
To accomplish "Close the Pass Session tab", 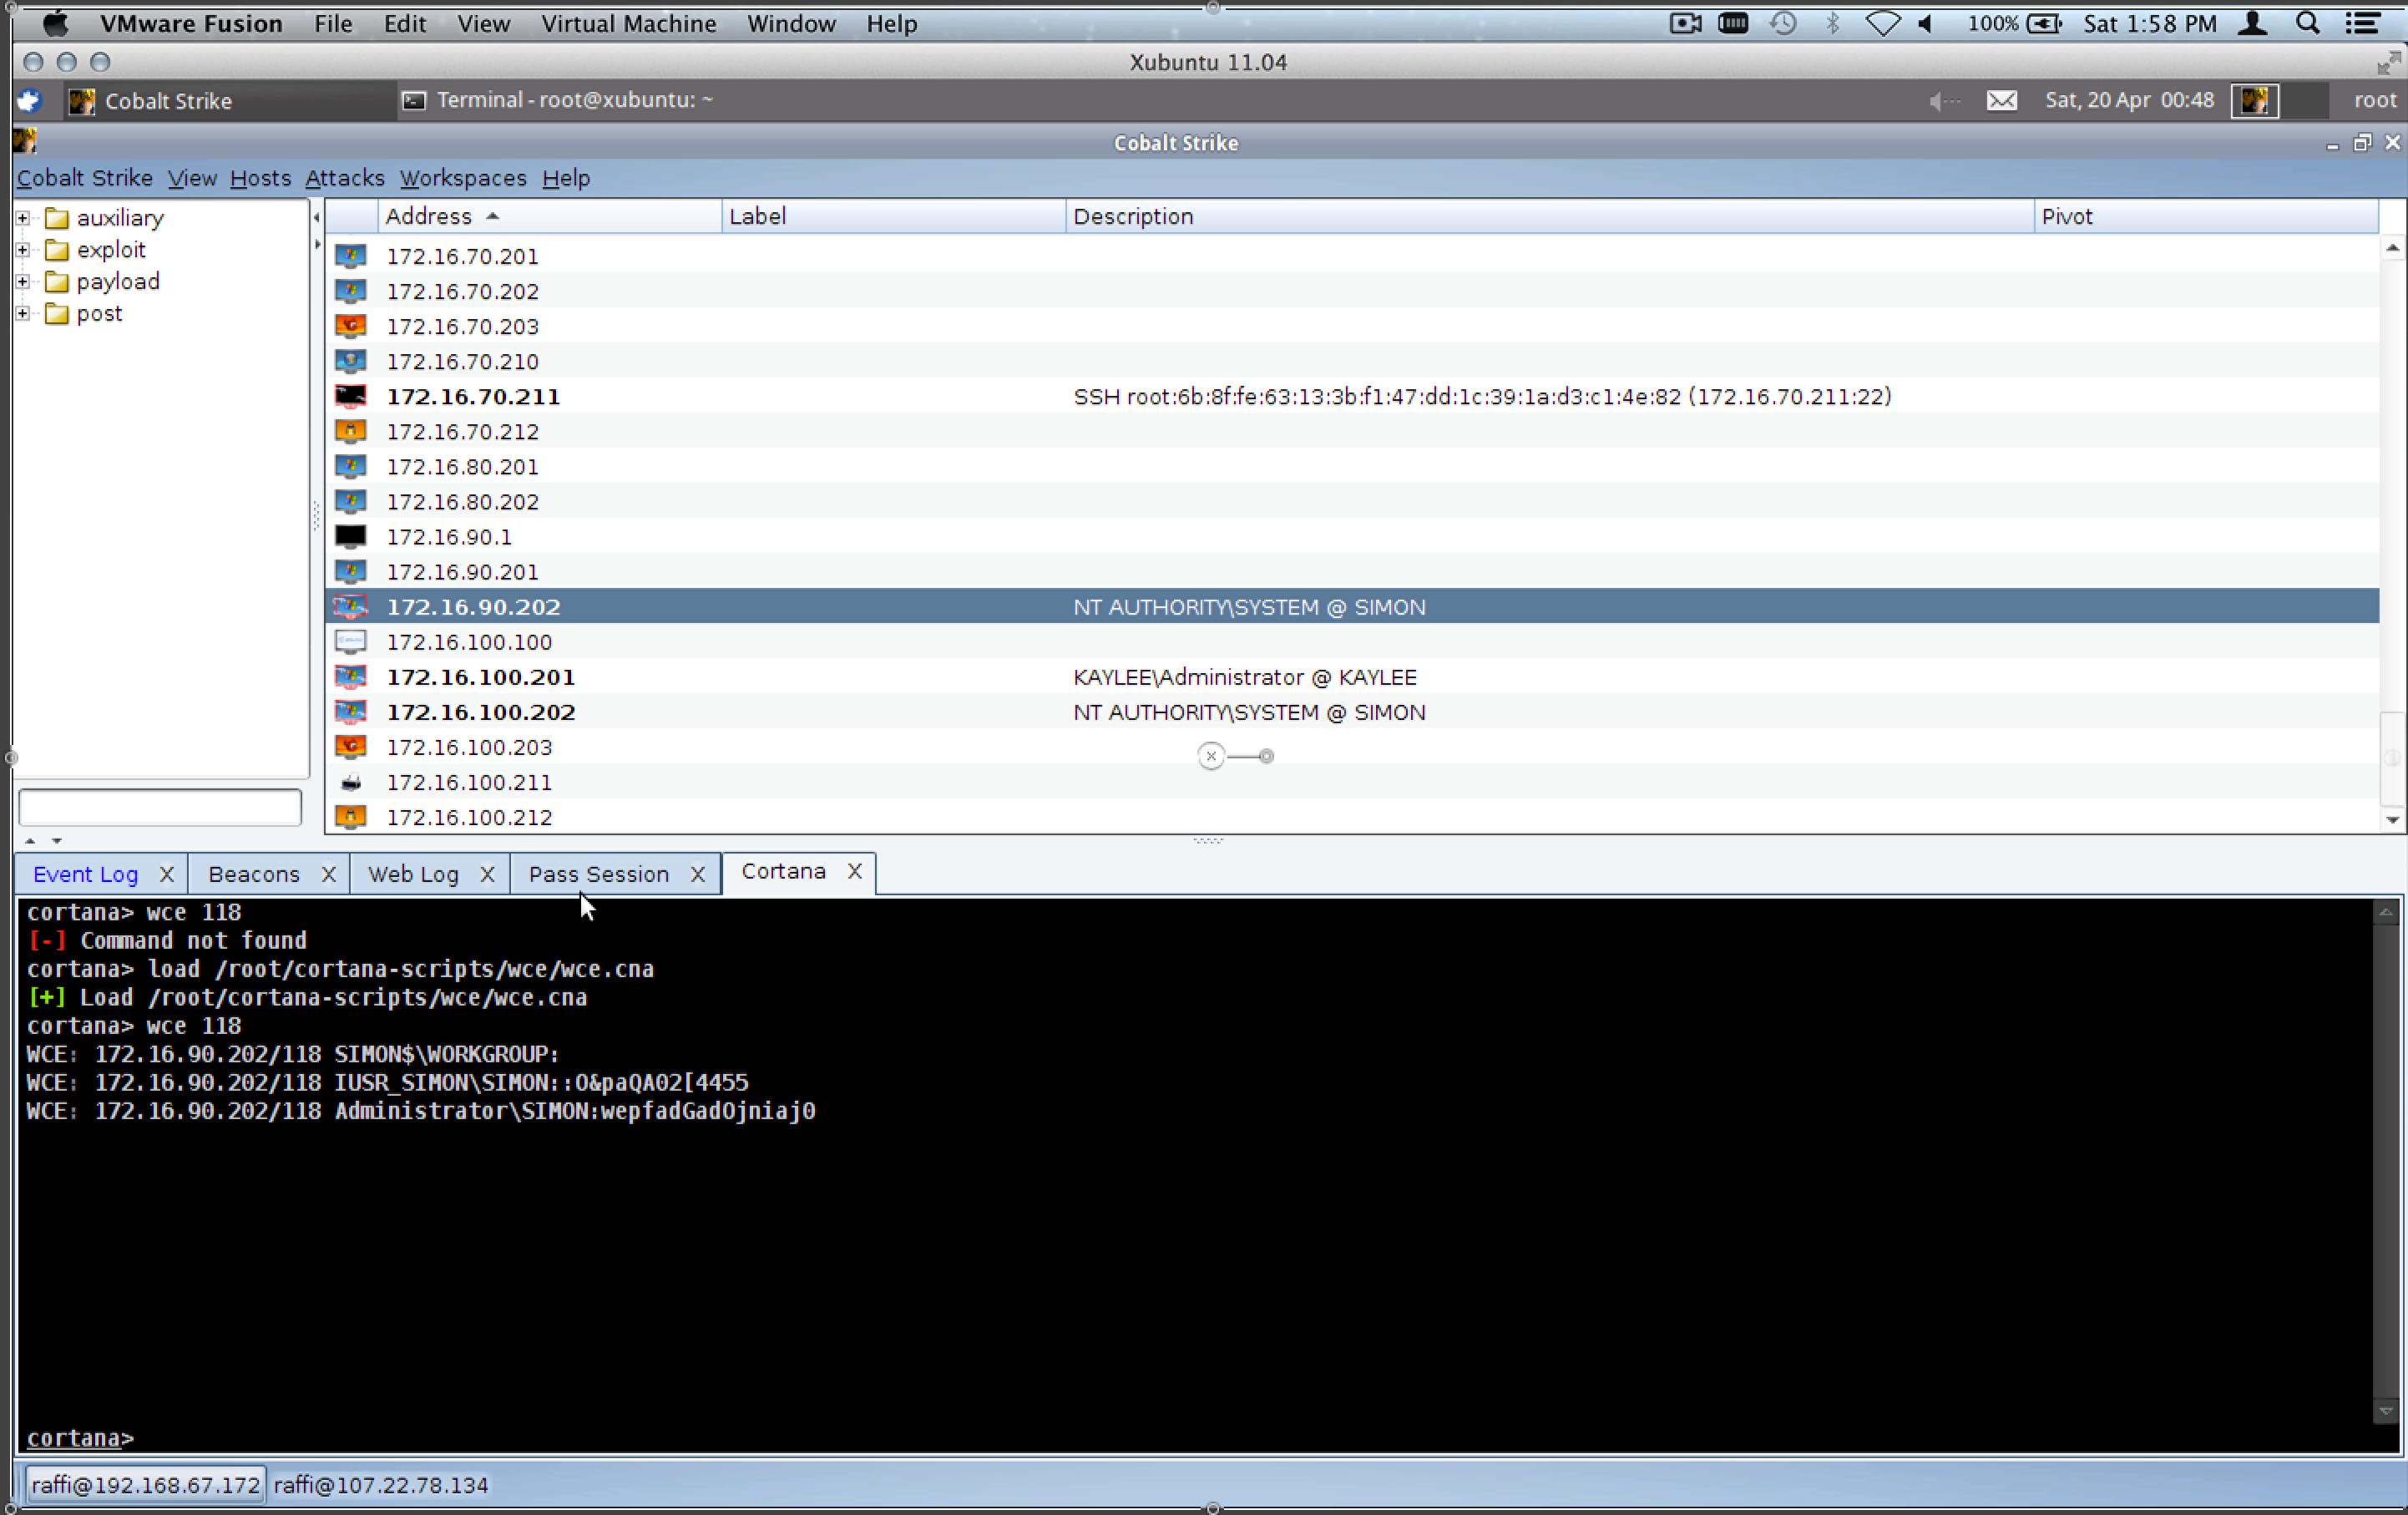I will pyautogui.click(x=698, y=874).
